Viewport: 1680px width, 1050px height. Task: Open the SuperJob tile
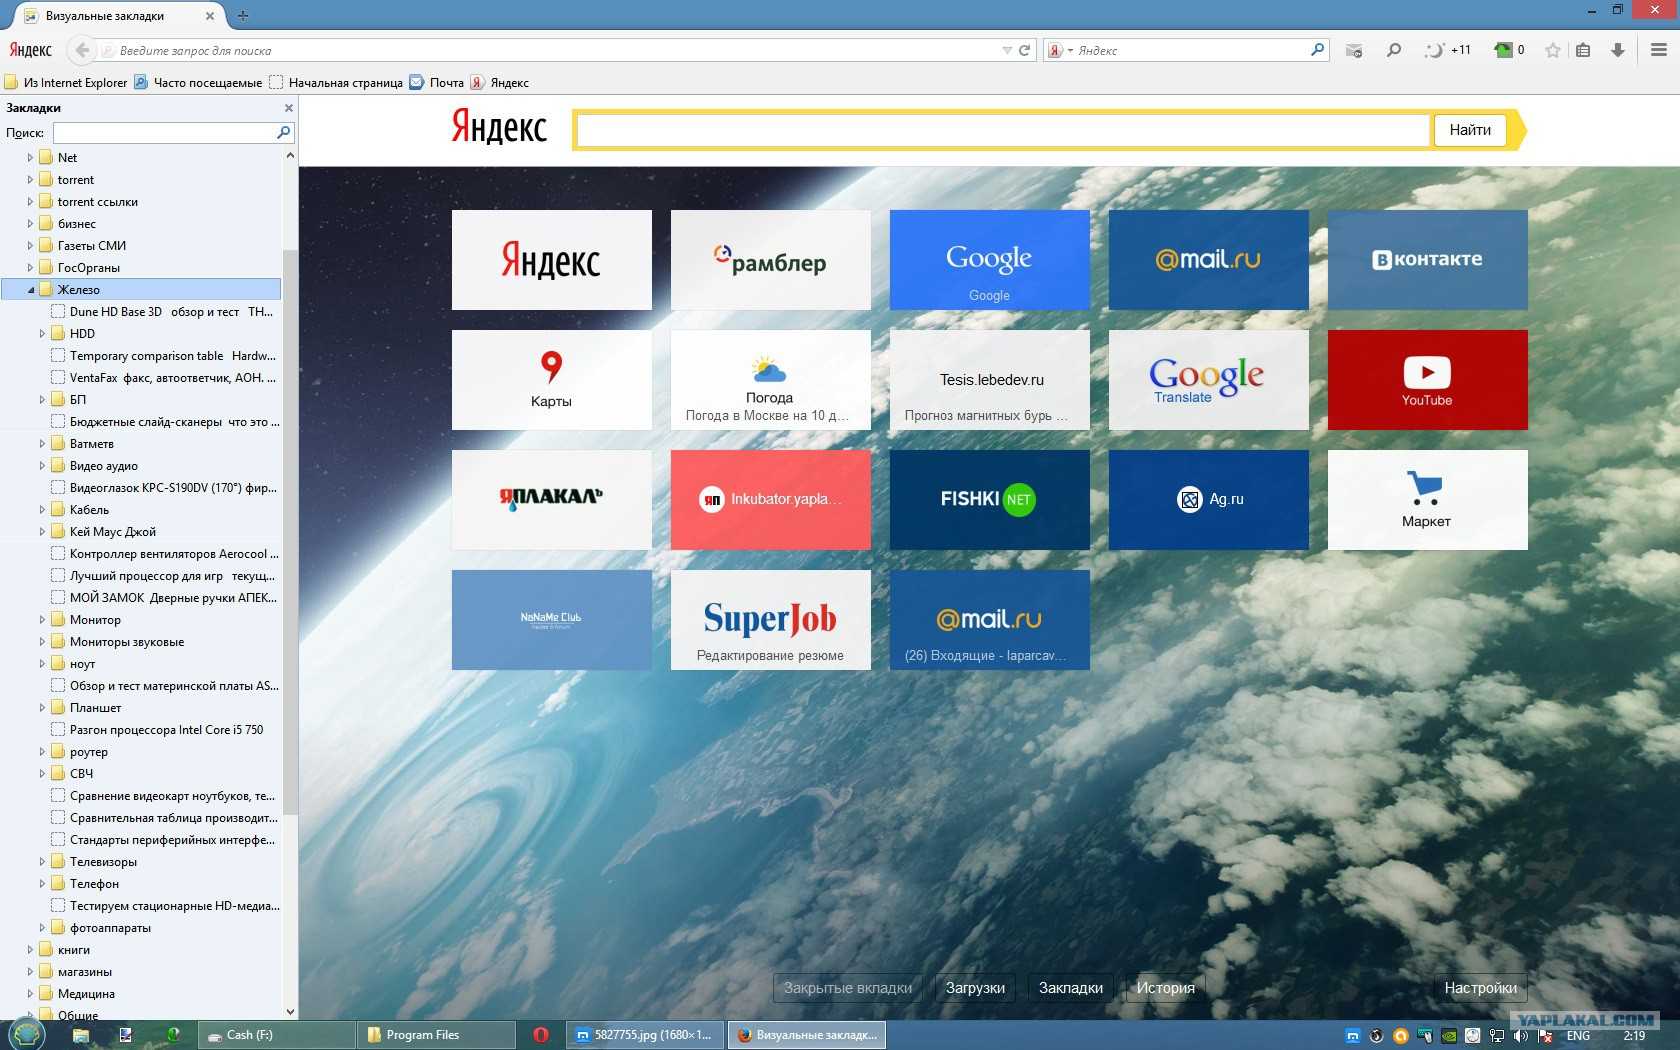tap(770, 620)
